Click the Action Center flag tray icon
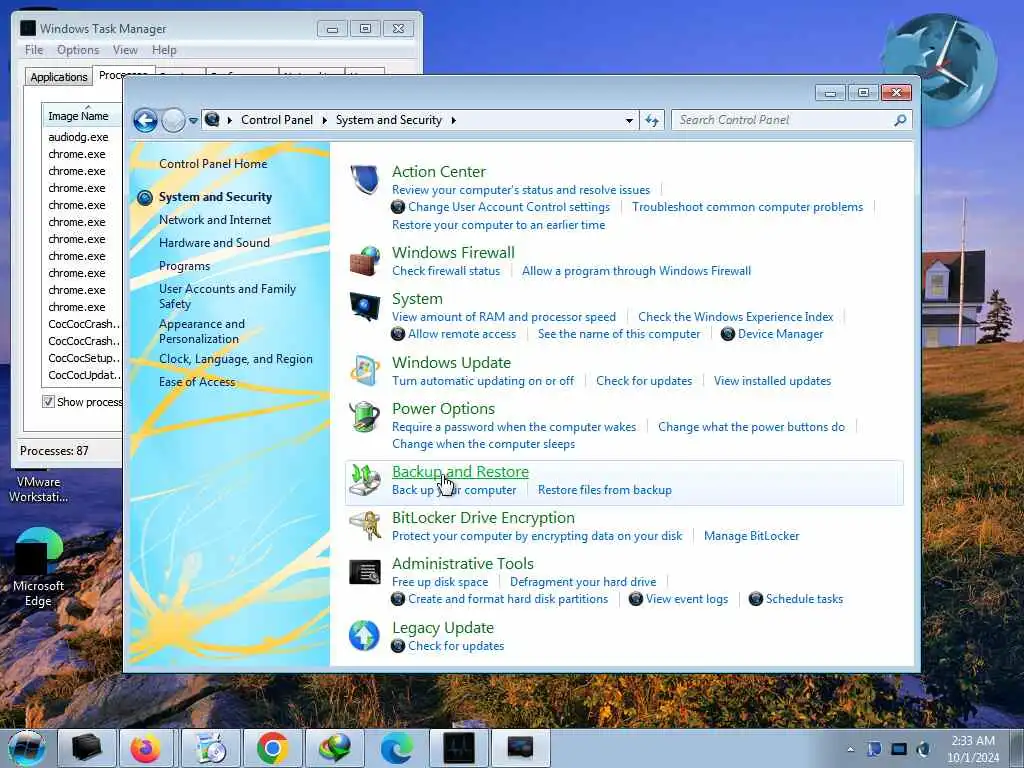The width and height of the screenshot is (1024, 768). click(x=874, y=749)
